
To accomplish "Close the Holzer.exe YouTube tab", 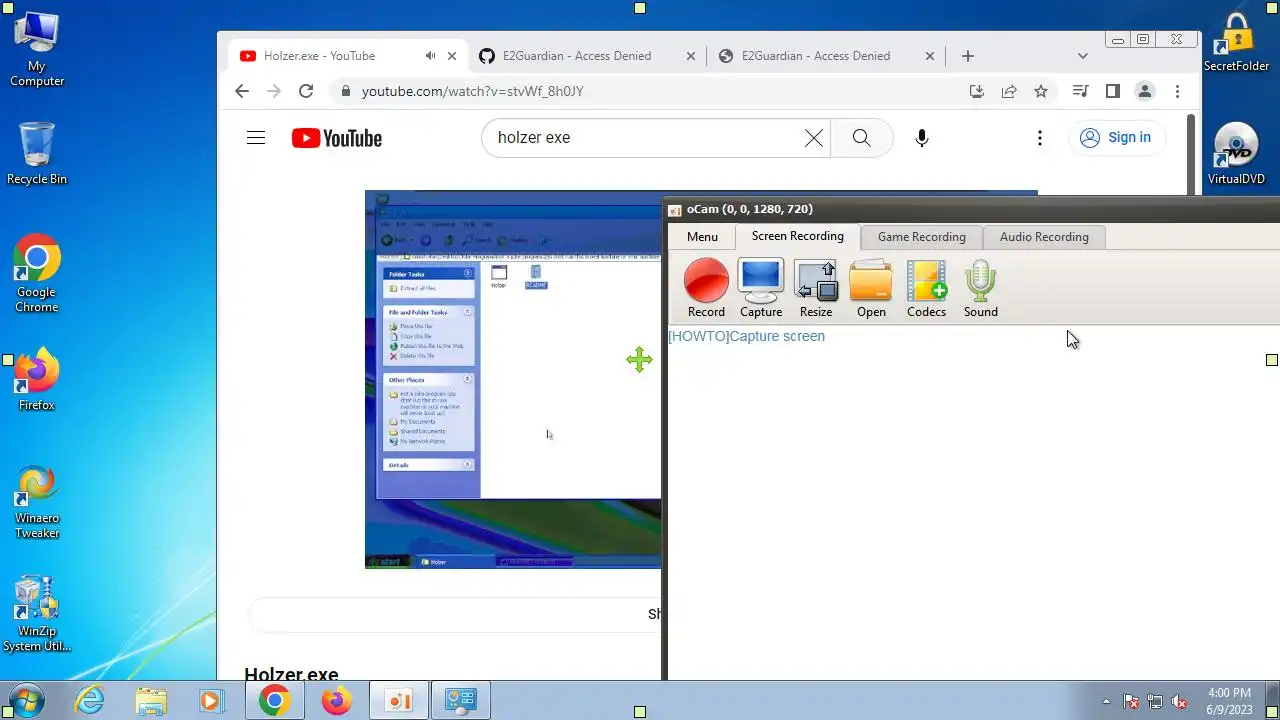I will tap(452, 56).
